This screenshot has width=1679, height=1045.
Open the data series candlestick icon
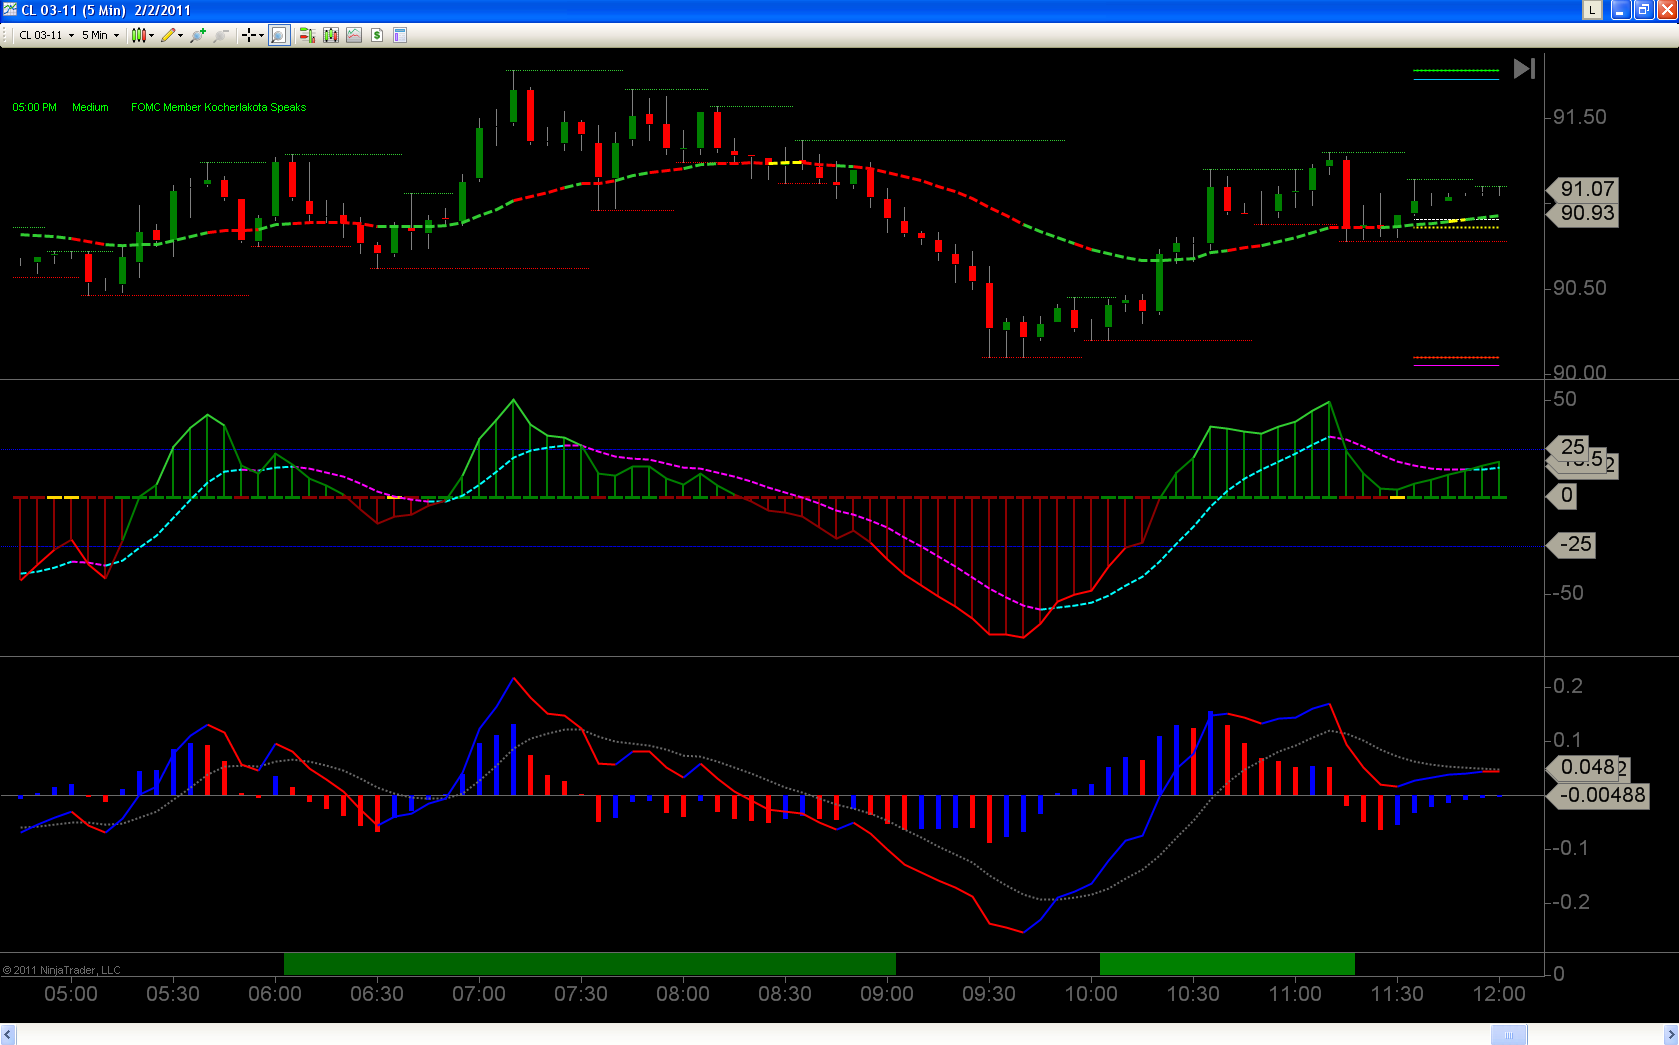coord(330,35)
